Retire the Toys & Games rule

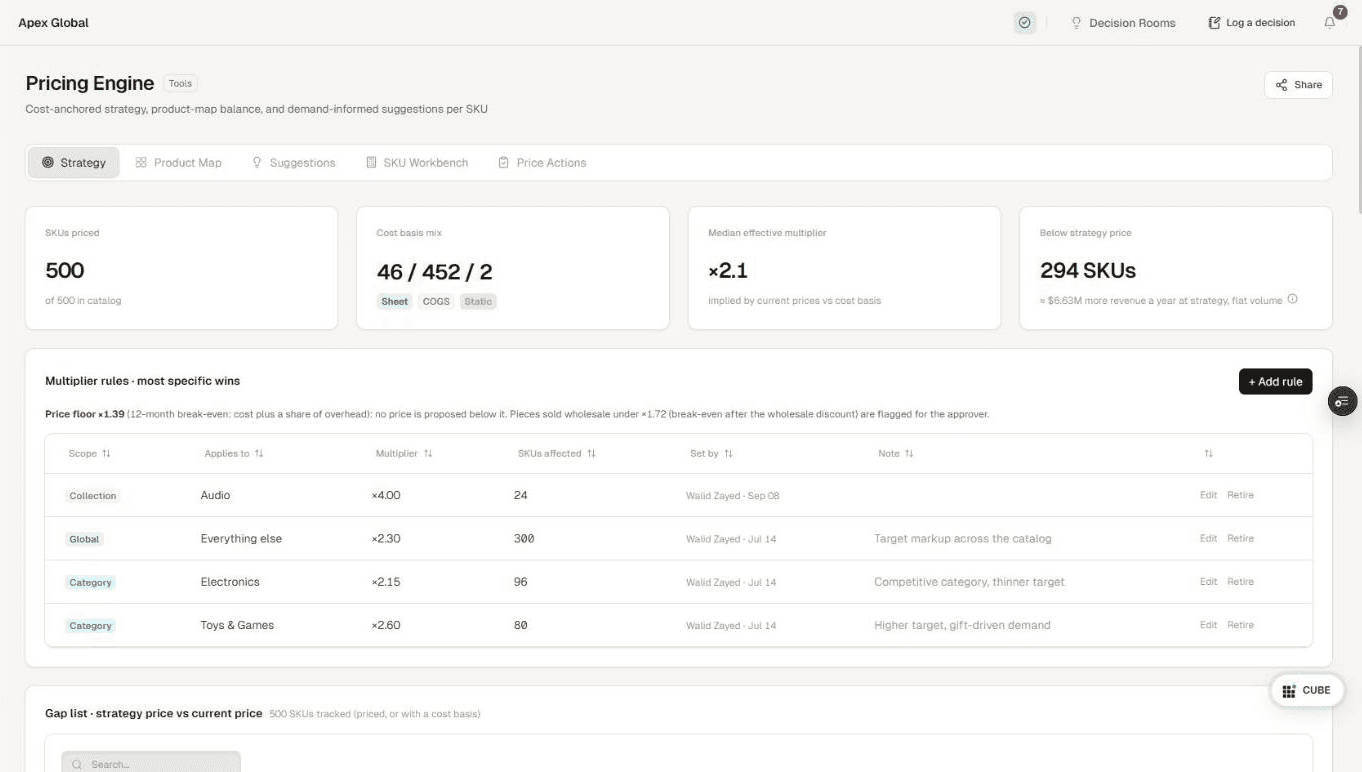[x=1240, y=625]
